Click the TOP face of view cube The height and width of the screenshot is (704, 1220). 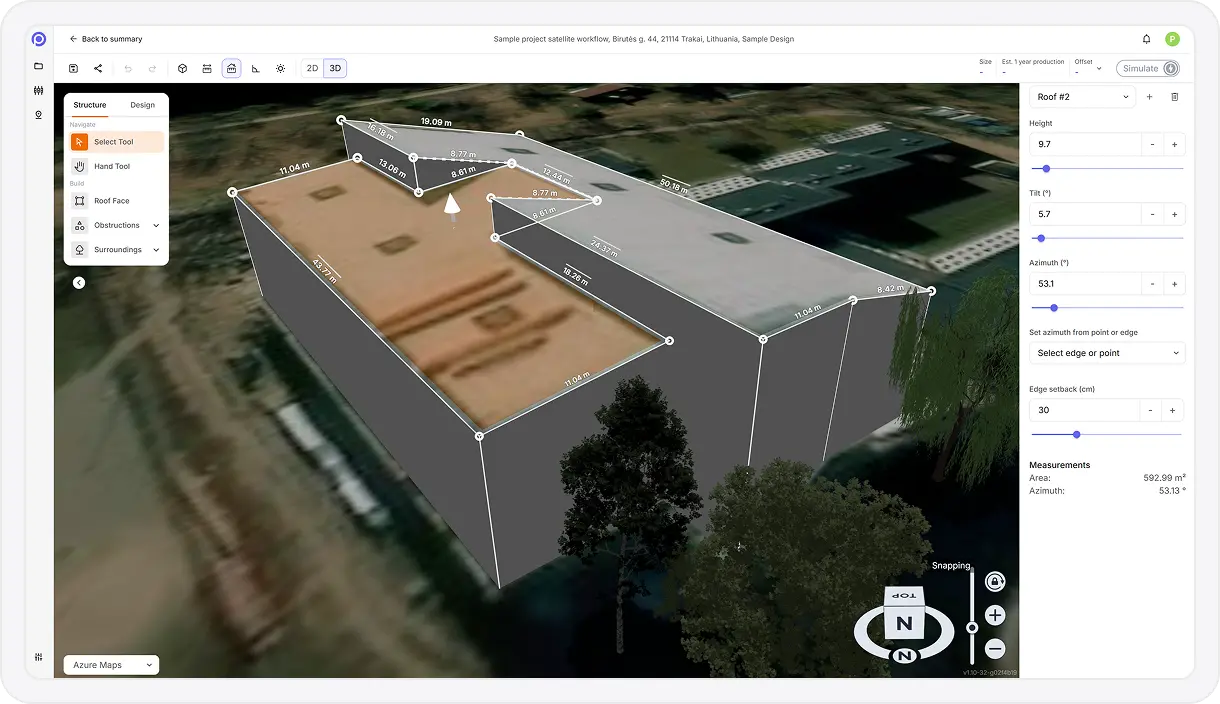click(x=904, y=596)
